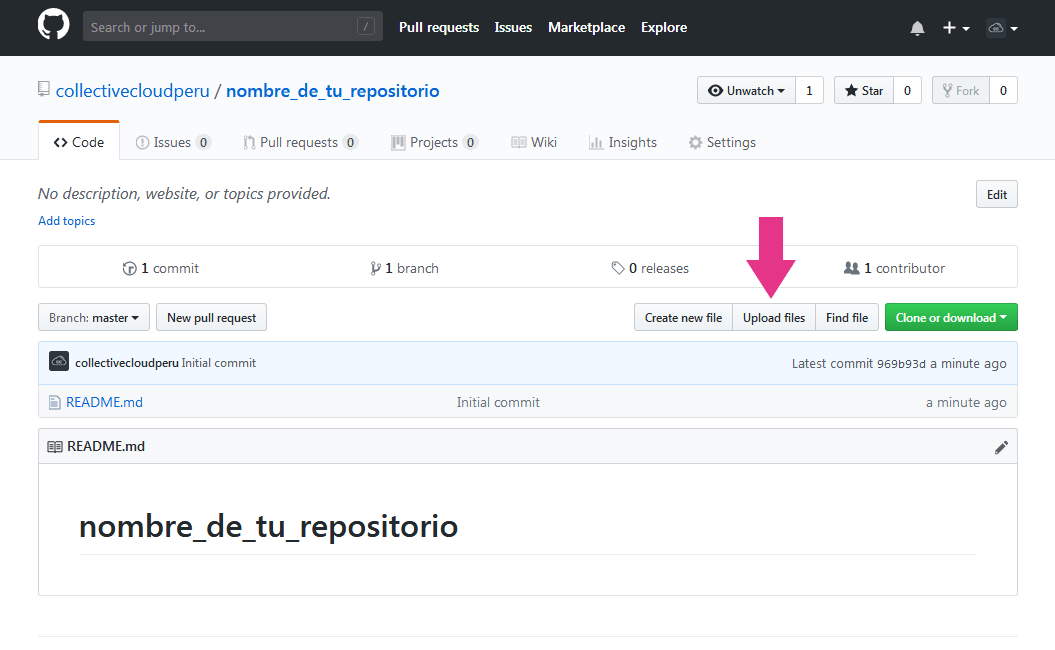Click 'a minute ago' in README.md row
This screenshot has height=650, width=1055.
pos(966,402)
